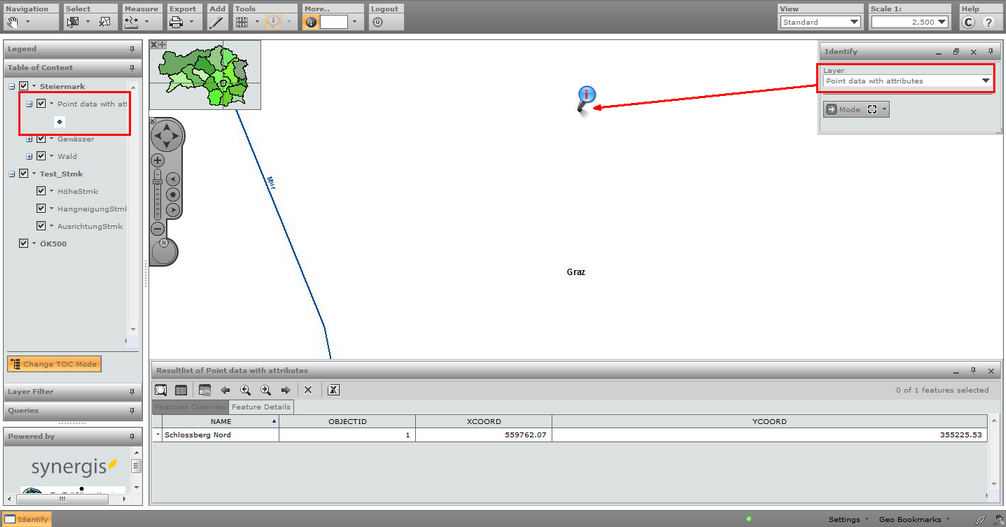Click the next extent arrow on map navigator
Screen dimensions: 1006x527
point(173,210)
